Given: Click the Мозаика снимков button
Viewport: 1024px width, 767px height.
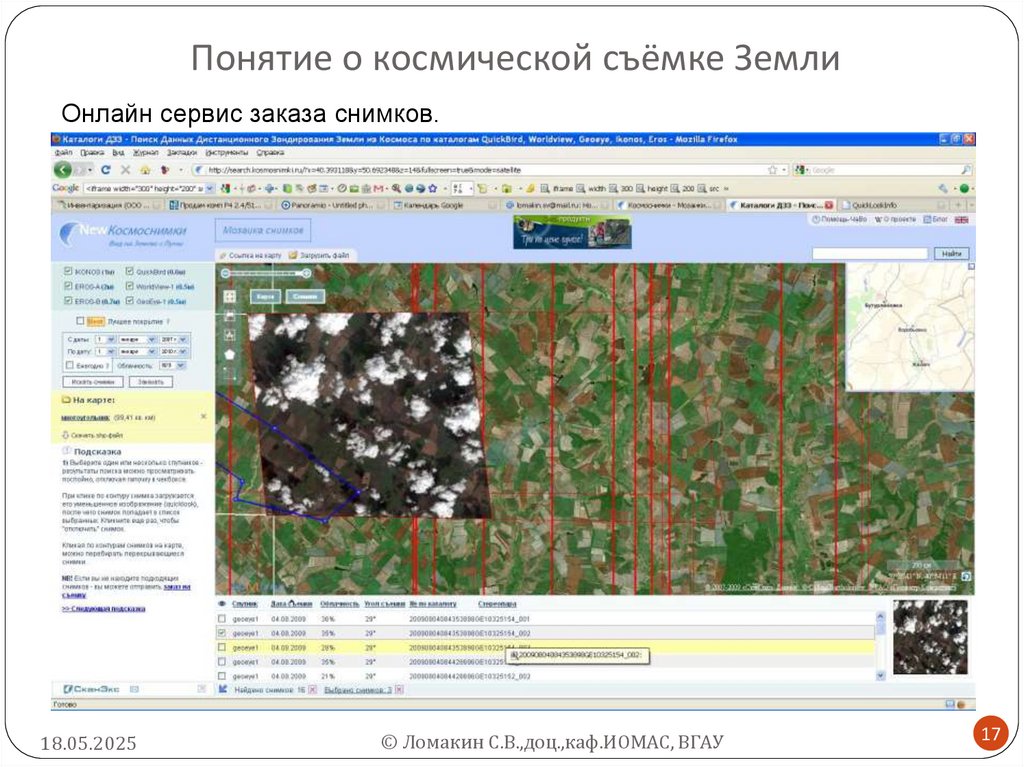Looking at the screenshot, I should [263, 231].
